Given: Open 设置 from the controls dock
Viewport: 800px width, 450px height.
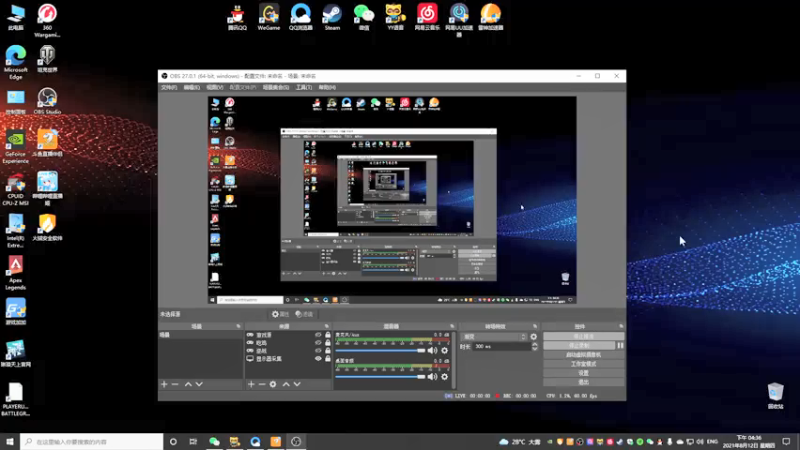Looking at the screenshot, I should [x=584, y=373].
